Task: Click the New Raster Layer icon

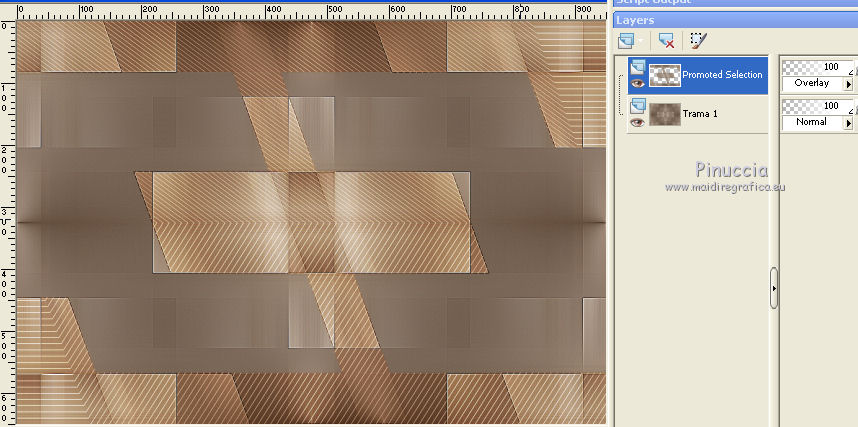Action: click(x=625, y=41)
